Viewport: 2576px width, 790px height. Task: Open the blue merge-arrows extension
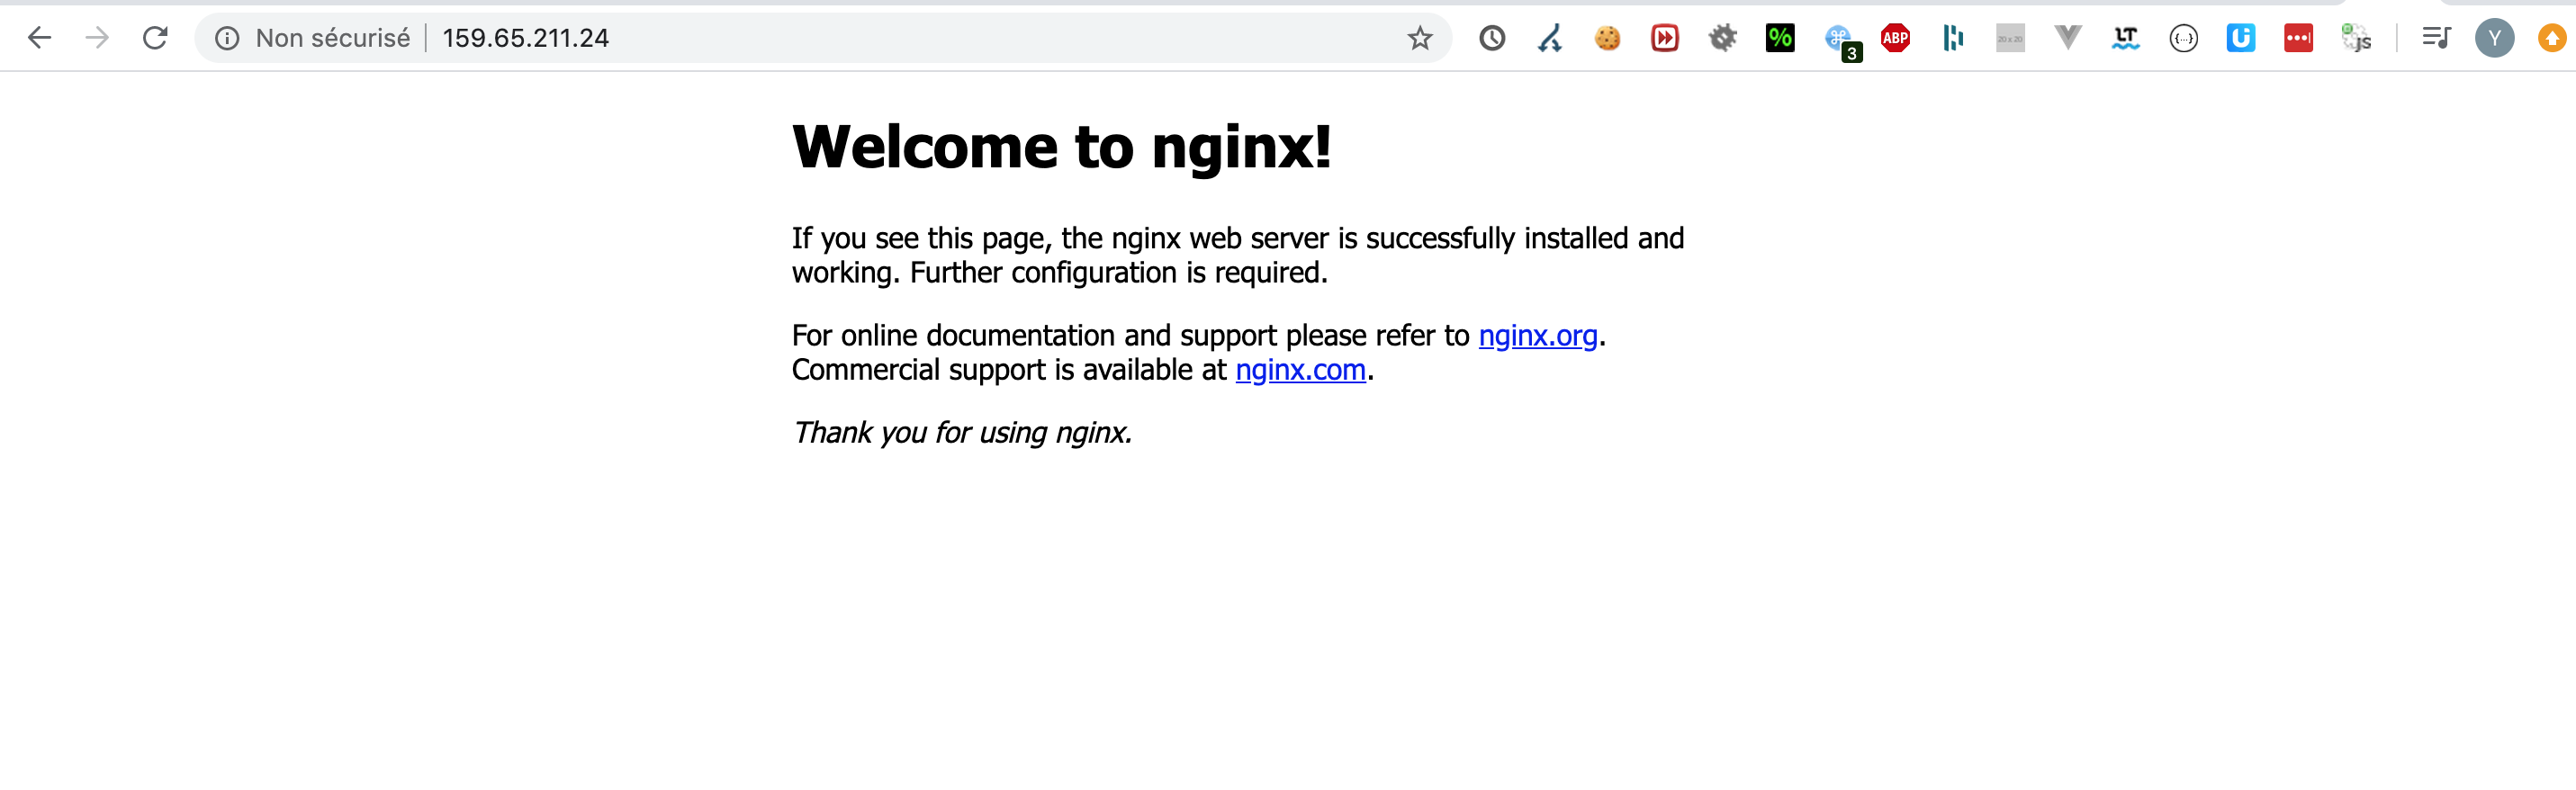tap(1550, 38)
